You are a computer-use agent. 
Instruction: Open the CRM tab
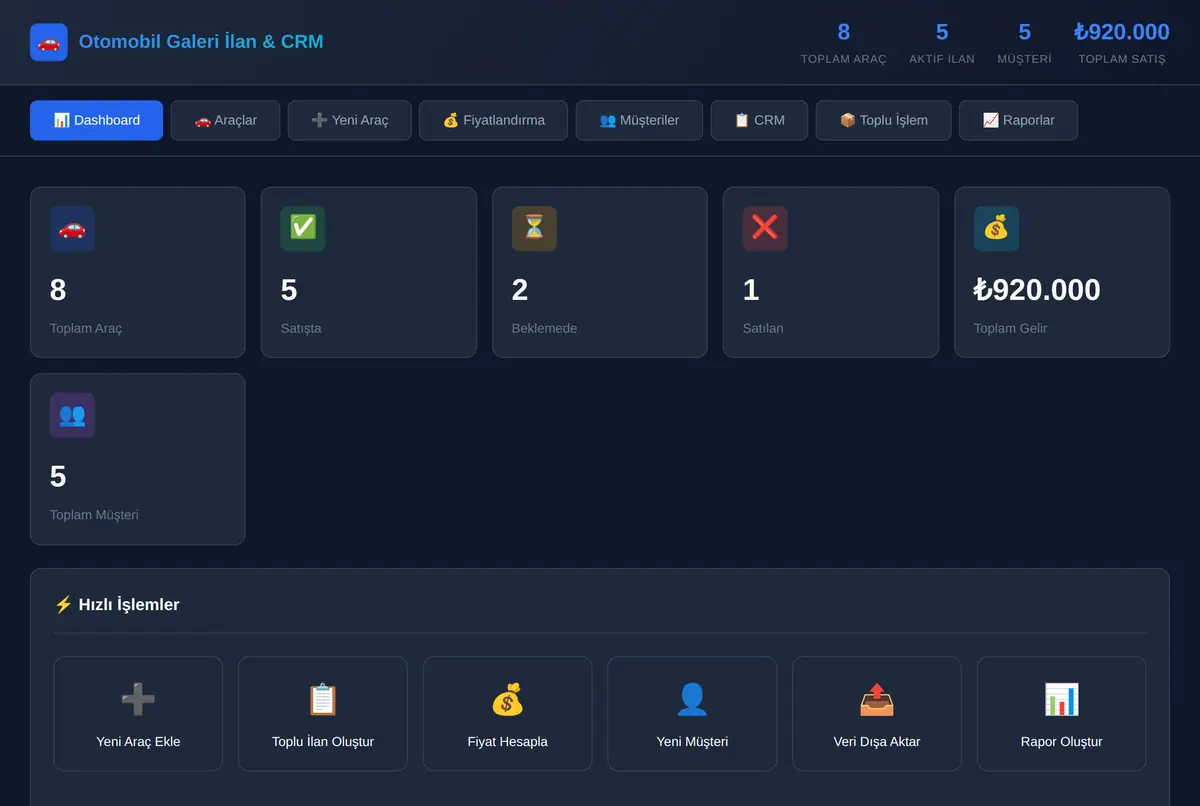click(759, 120)
